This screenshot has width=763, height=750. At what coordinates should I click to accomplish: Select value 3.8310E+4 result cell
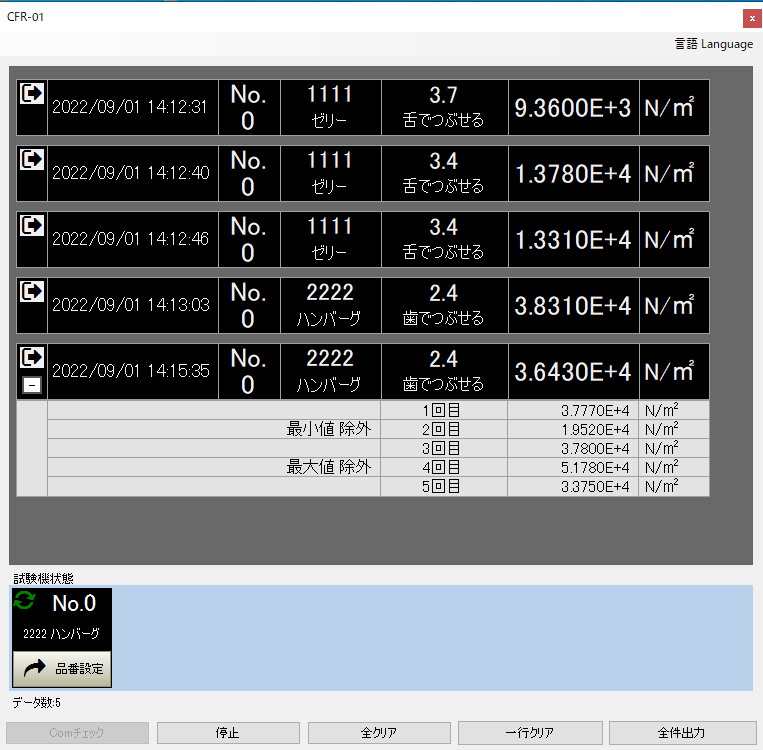573,306
